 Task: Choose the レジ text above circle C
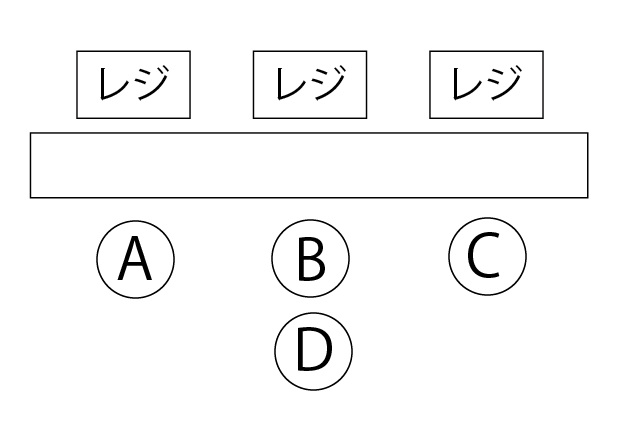click(486, 84)
